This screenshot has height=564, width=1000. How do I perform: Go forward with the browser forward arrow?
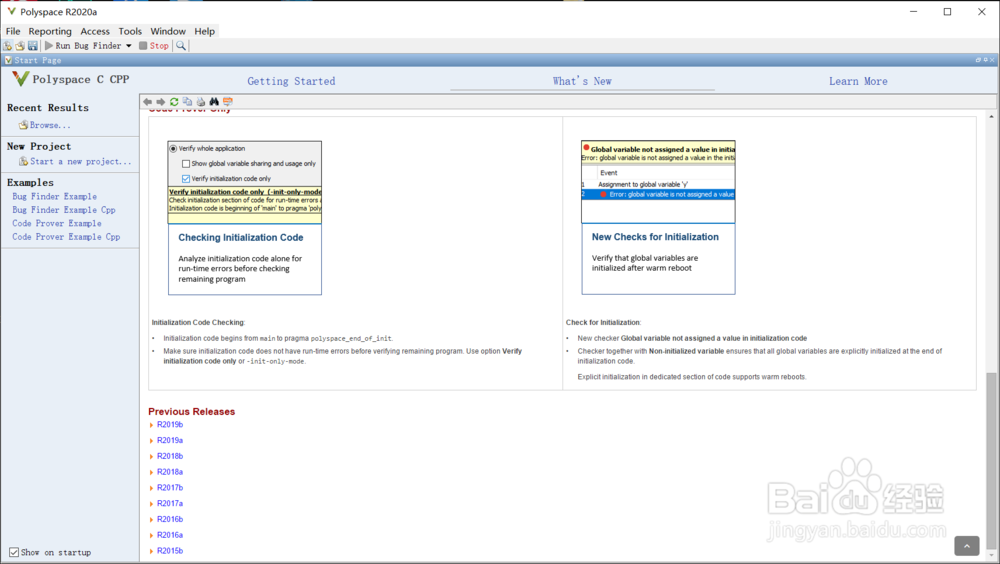point(161,101)
